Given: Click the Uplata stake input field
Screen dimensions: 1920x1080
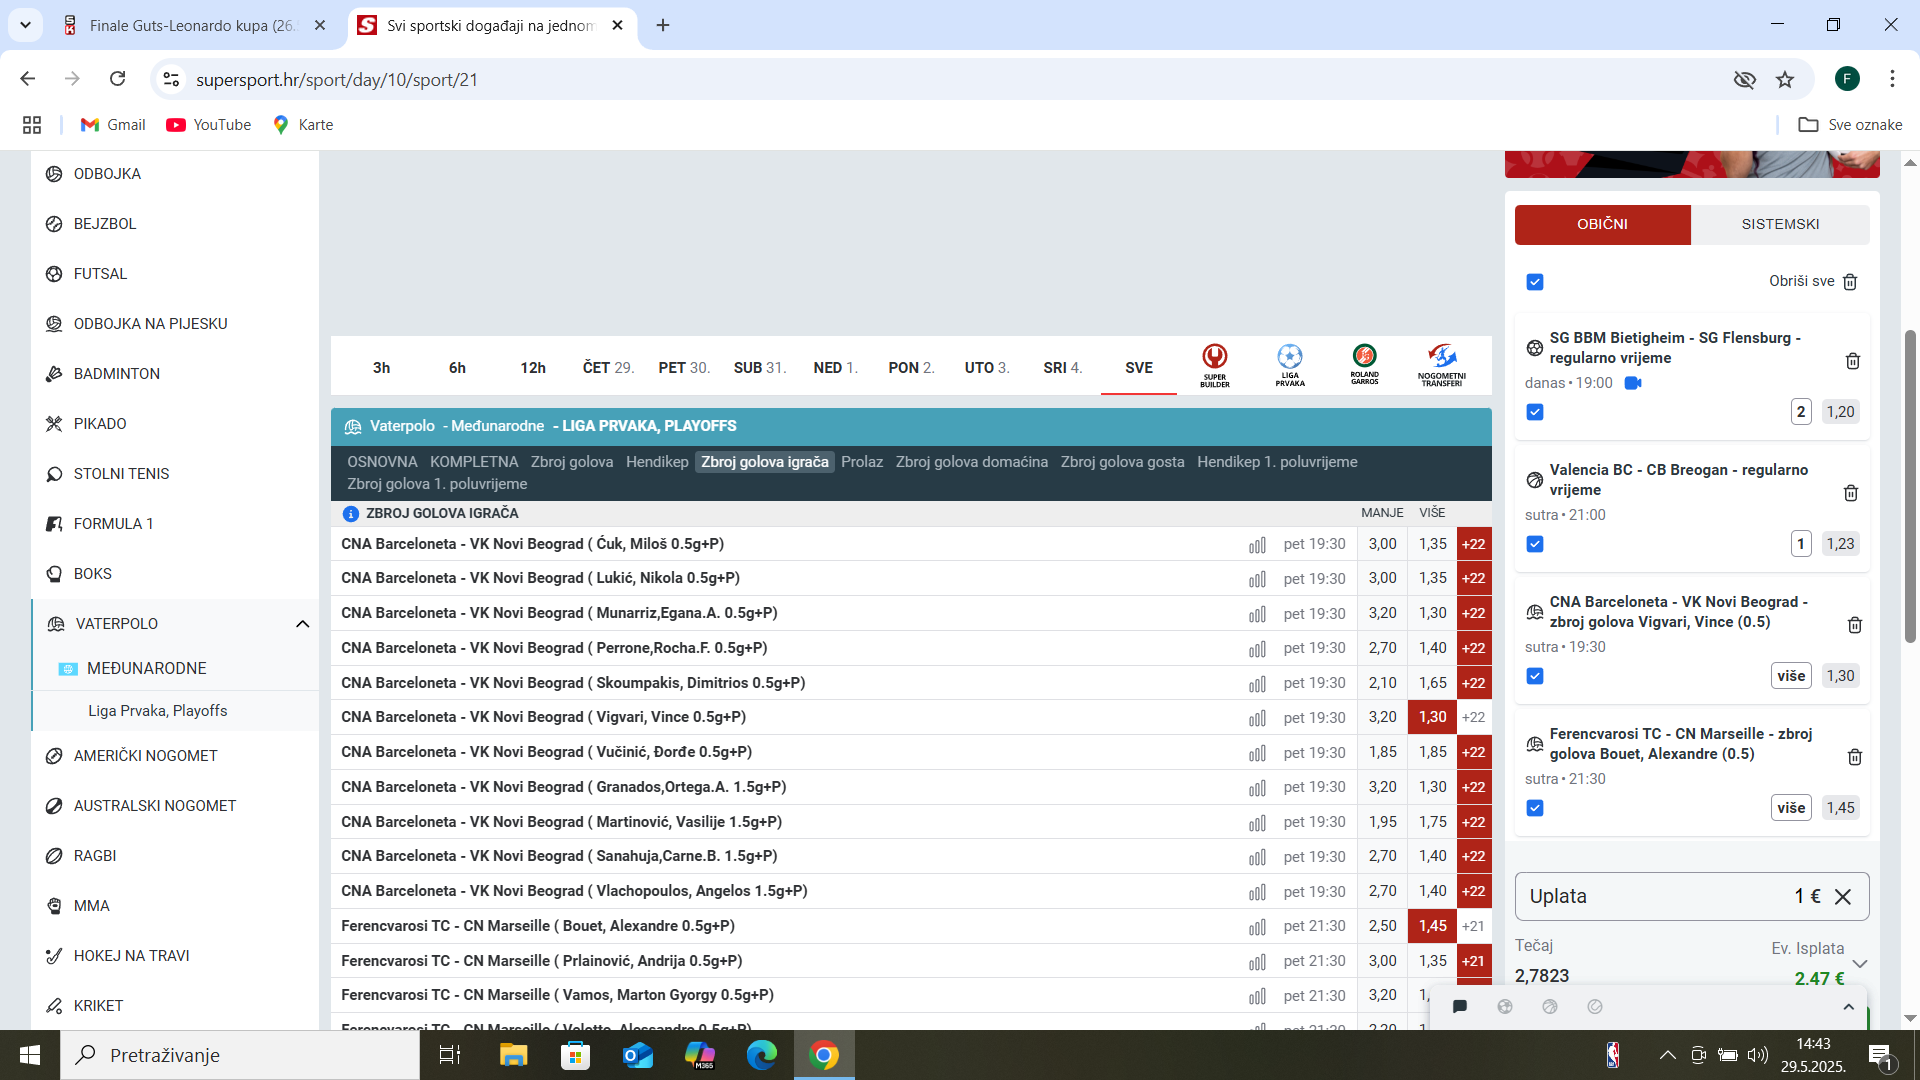Looking at the screenshot, I should (1690, 897).
